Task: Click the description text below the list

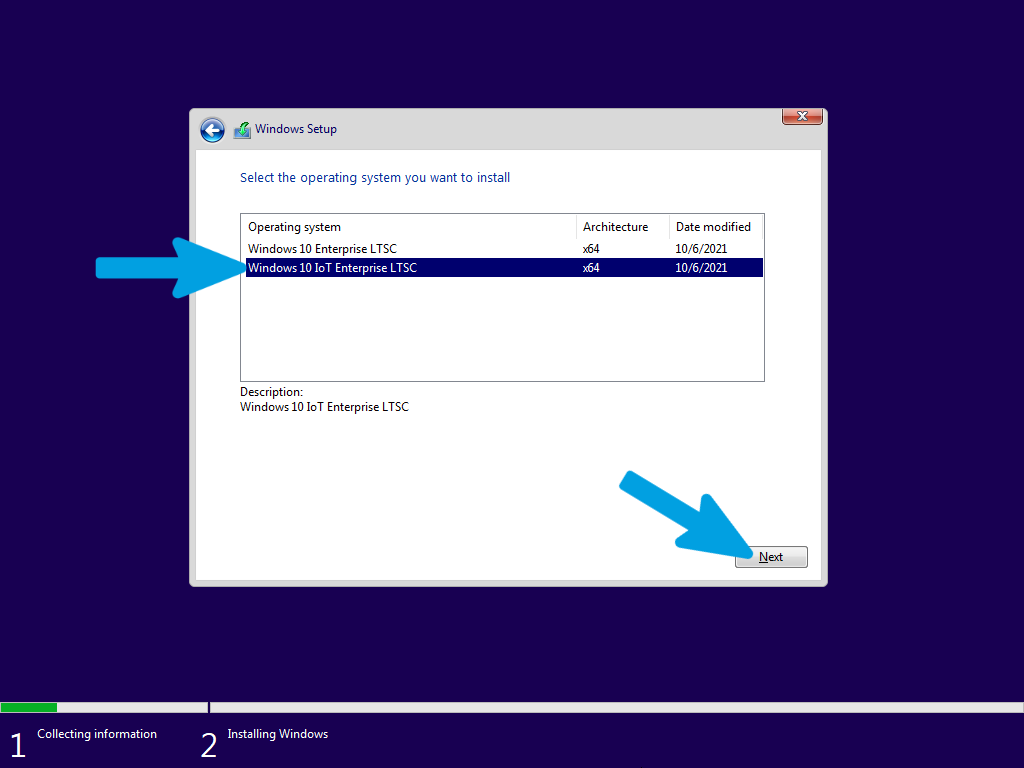Action: (x=324, y=407)
